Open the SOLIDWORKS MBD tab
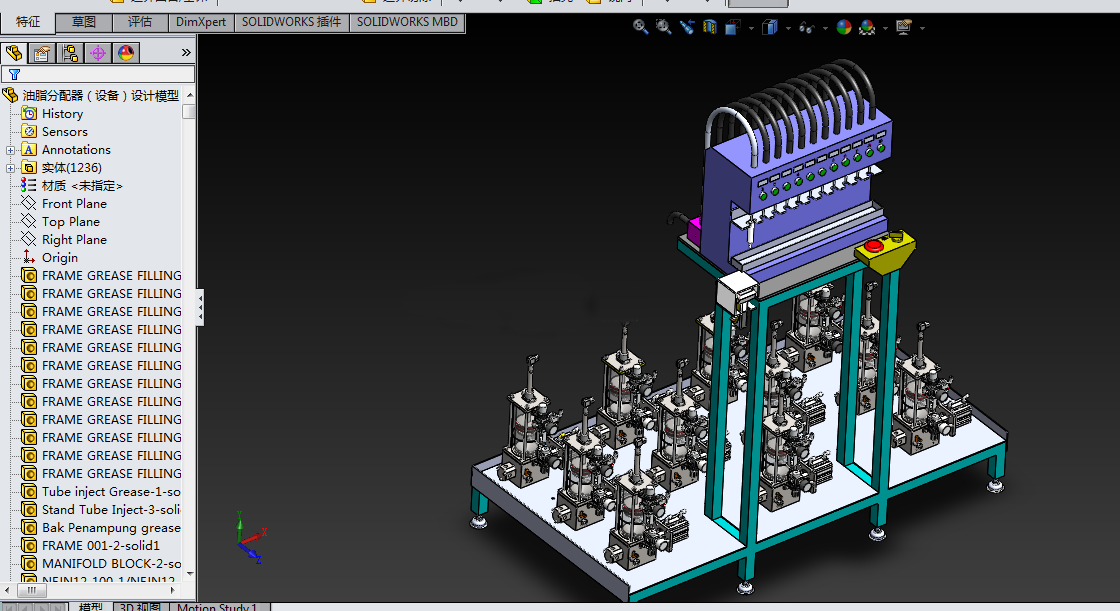1120x611 pixels. point(407,22)
